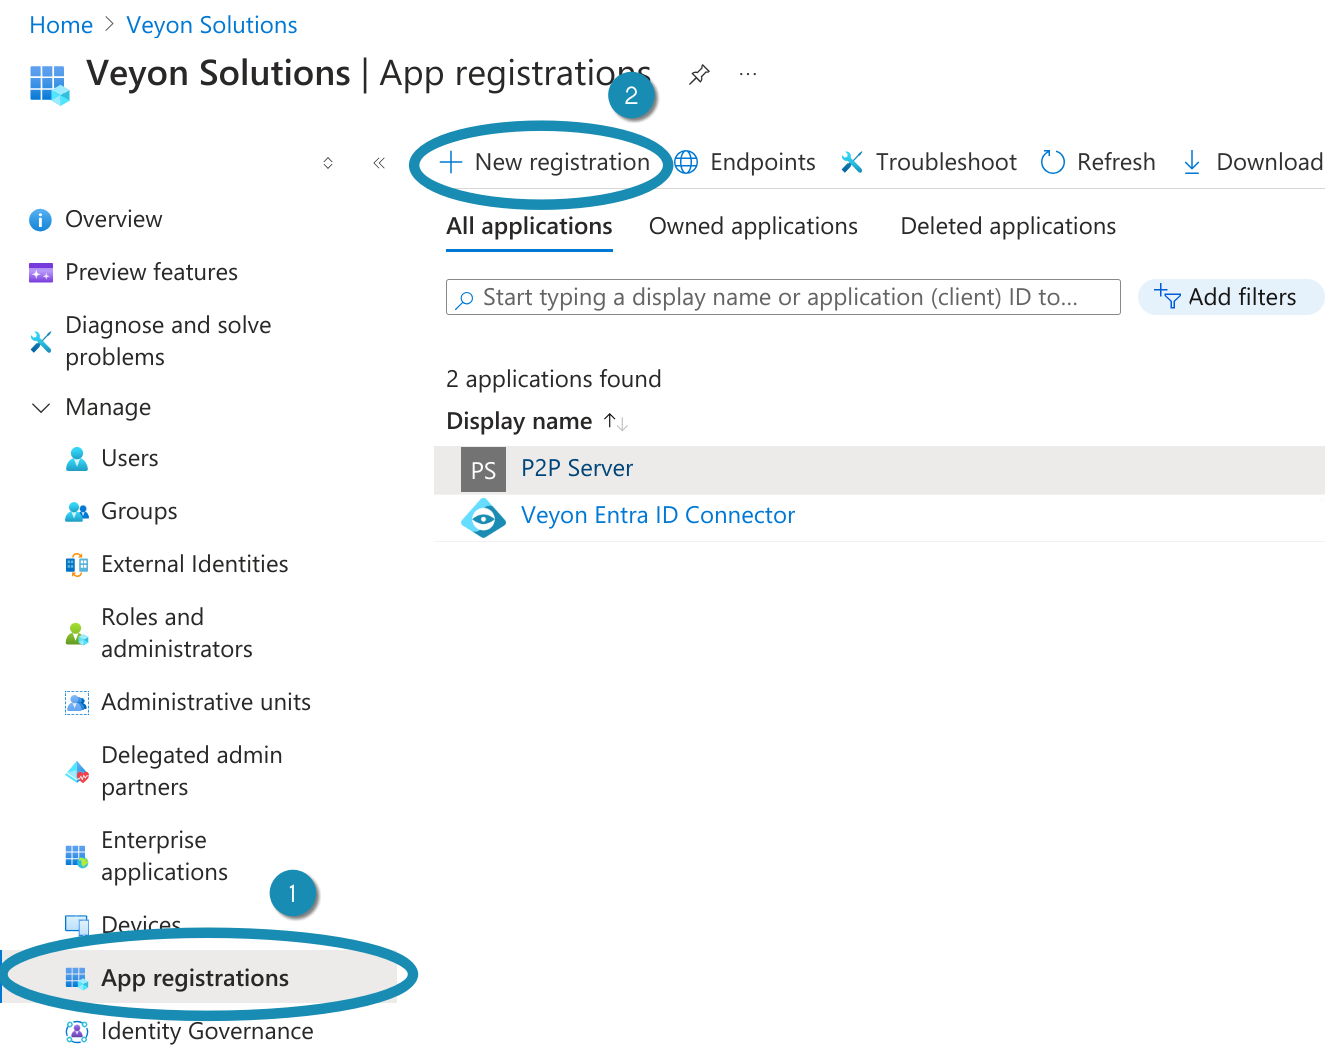The image size is (1325, 1053).
Task: Collapse the sidebar with double chevron
Action: click(x=379, y=163)
